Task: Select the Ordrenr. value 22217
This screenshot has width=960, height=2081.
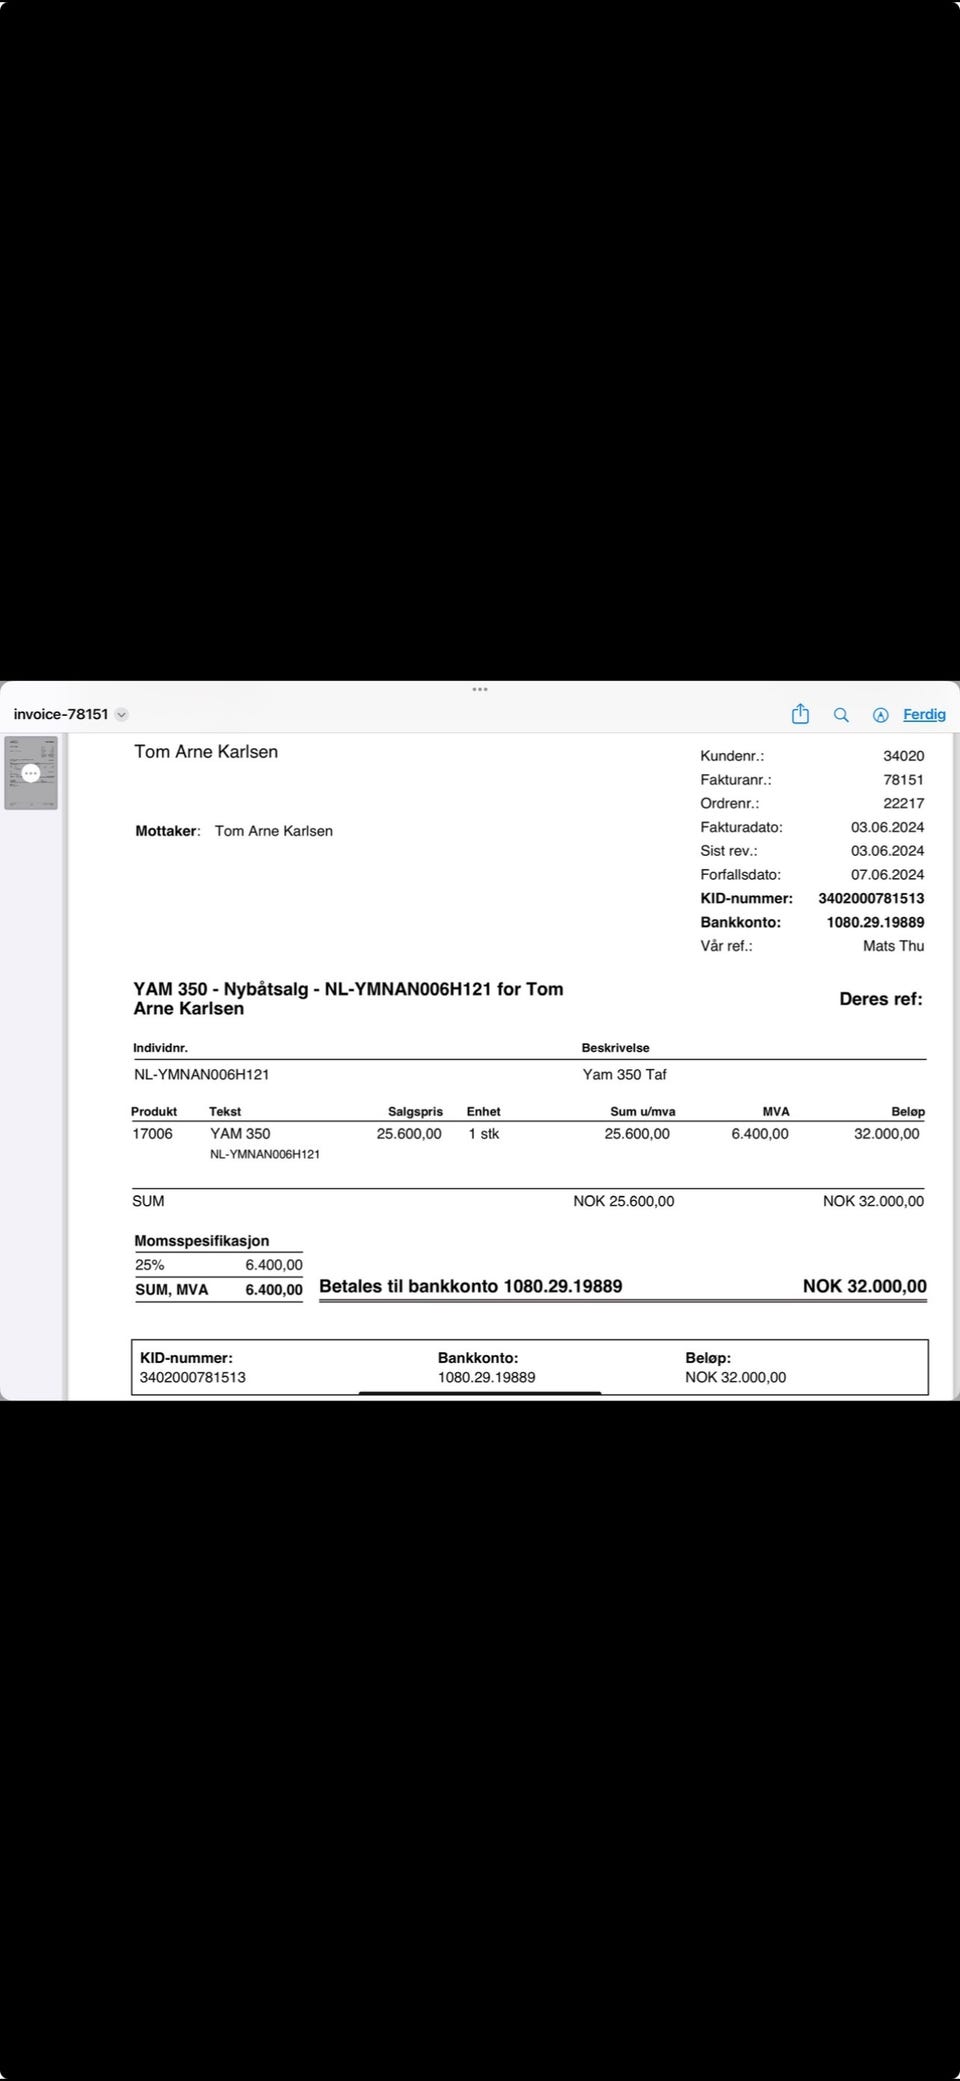Action: (x=903, y=803)
